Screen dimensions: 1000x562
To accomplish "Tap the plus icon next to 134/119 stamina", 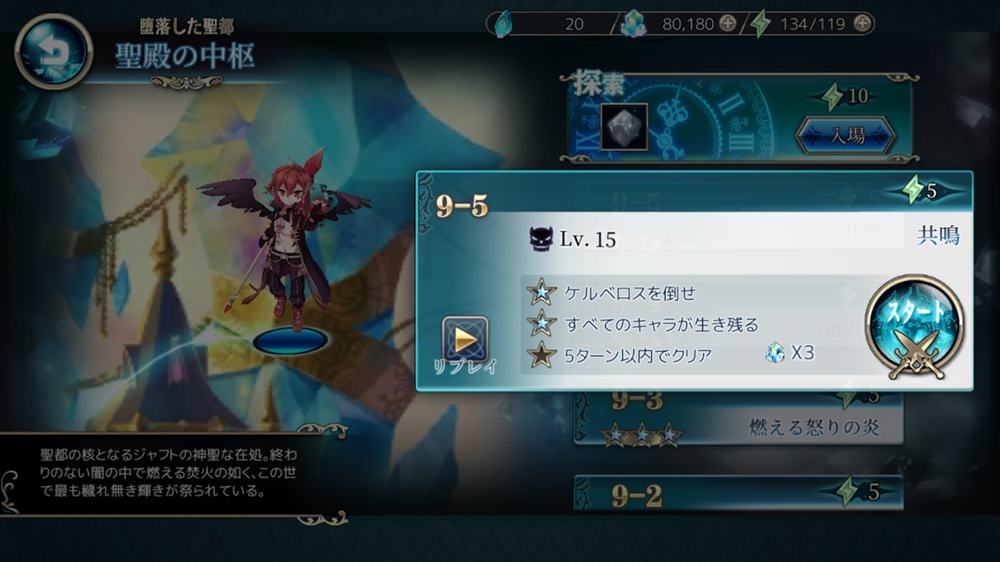I will (x=862, y=24).
